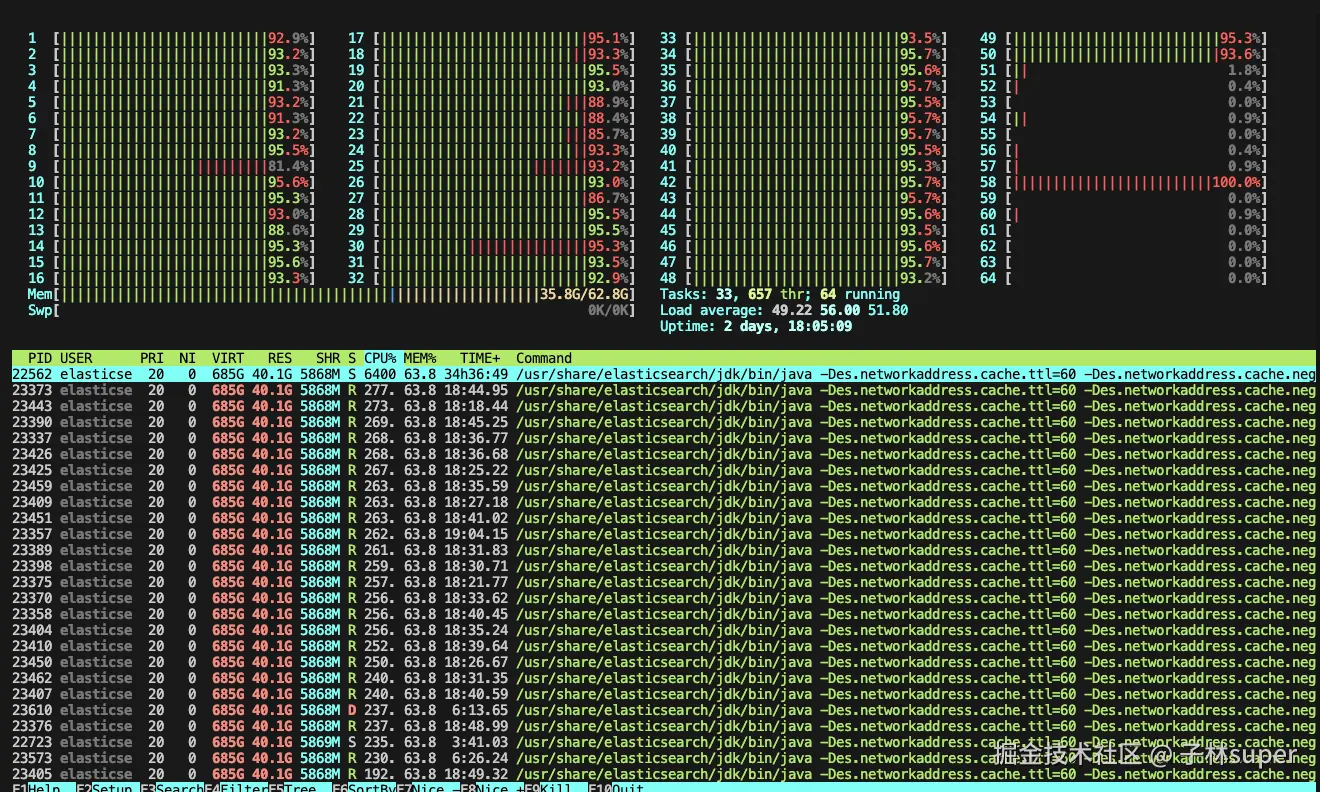Click the Uptime line
The image size is (1320, 792).
(x=756, y=326)
